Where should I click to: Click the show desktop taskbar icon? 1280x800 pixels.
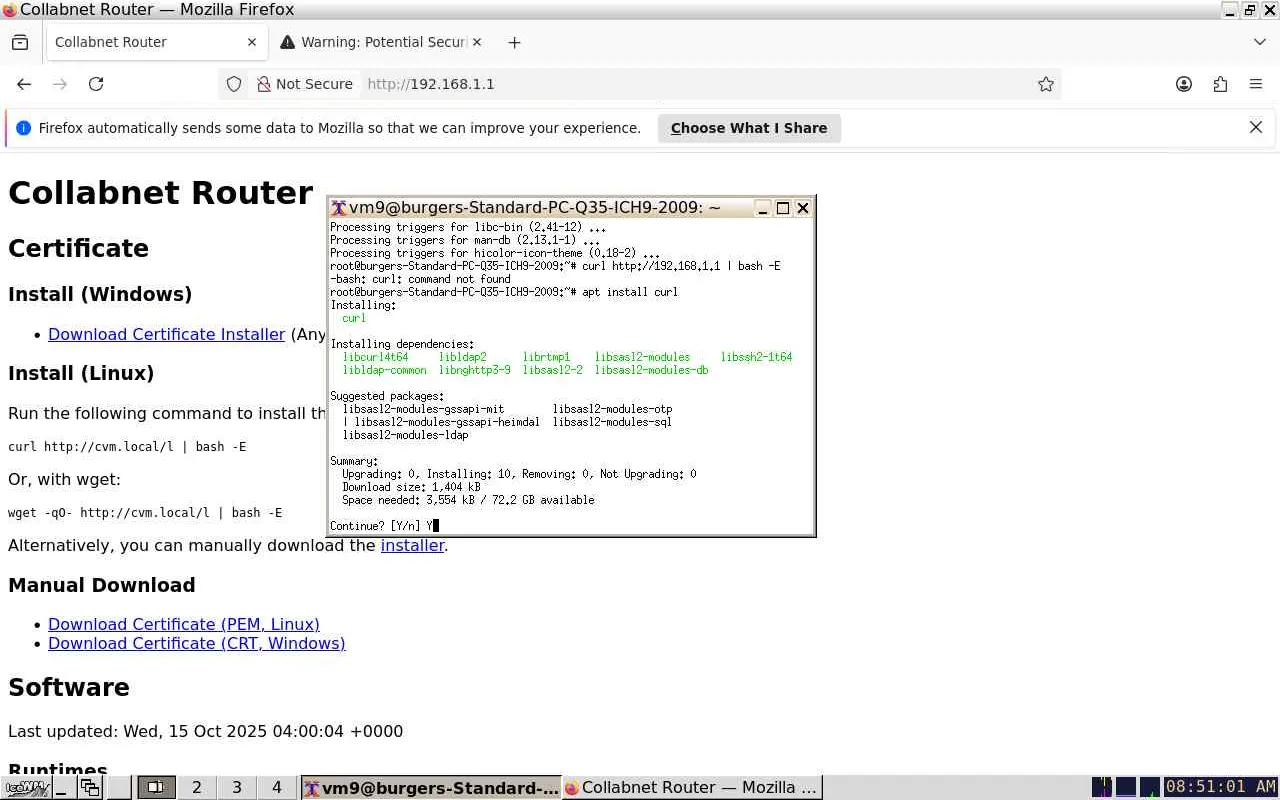(62, 788)
